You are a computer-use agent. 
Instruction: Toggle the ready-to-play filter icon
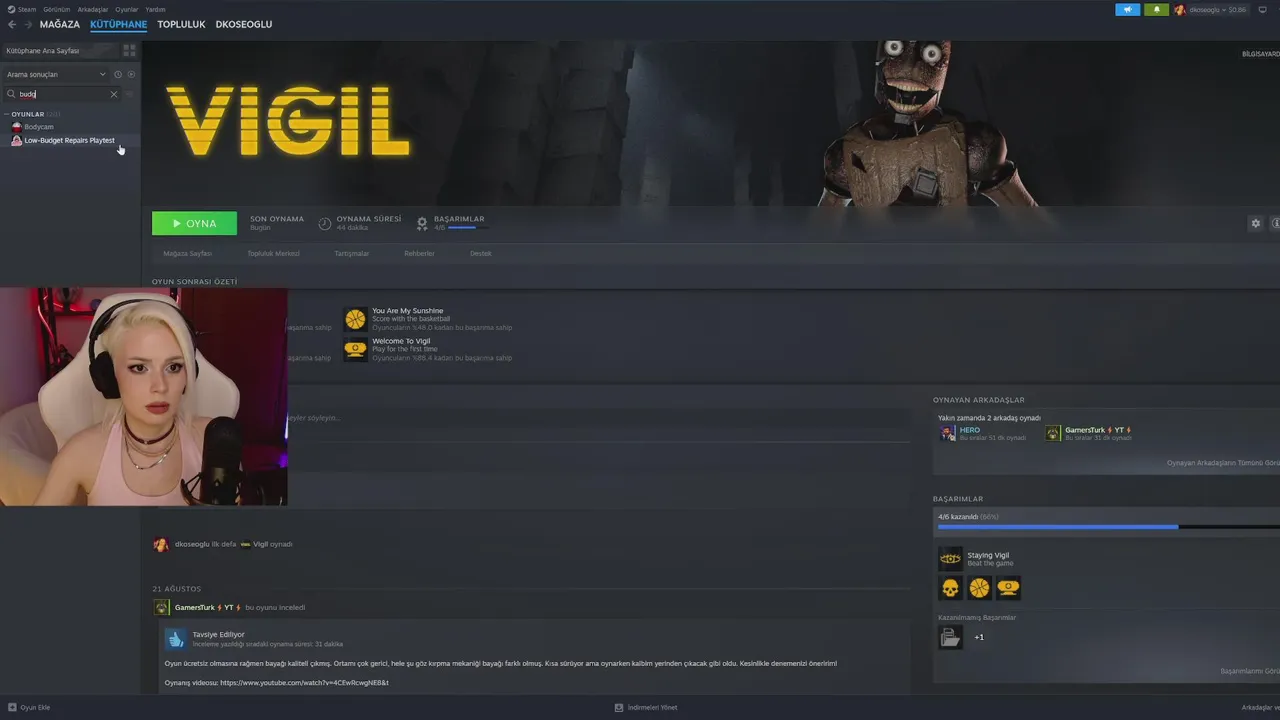tap(131, 74)
